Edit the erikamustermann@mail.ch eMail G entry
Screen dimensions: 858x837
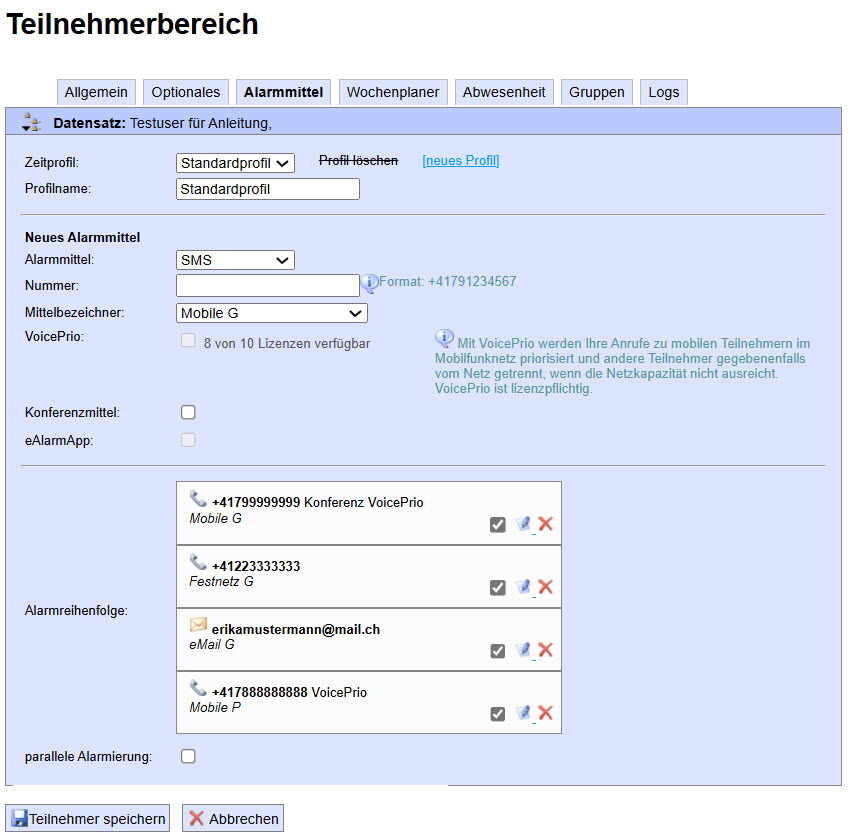click(524, 650)
